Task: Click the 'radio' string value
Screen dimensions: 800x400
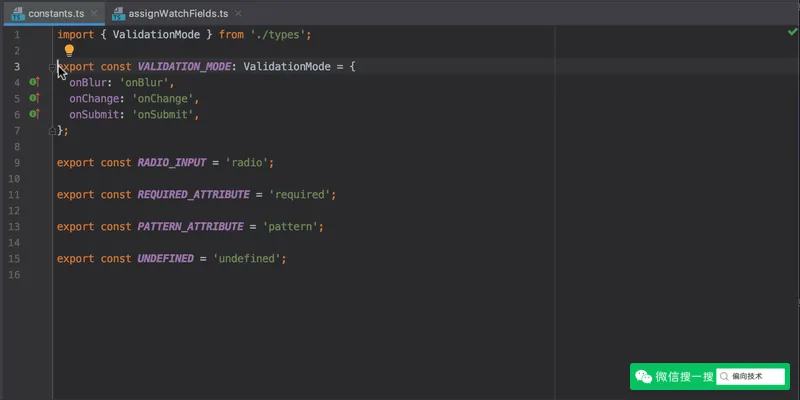Action: [247, 163]
